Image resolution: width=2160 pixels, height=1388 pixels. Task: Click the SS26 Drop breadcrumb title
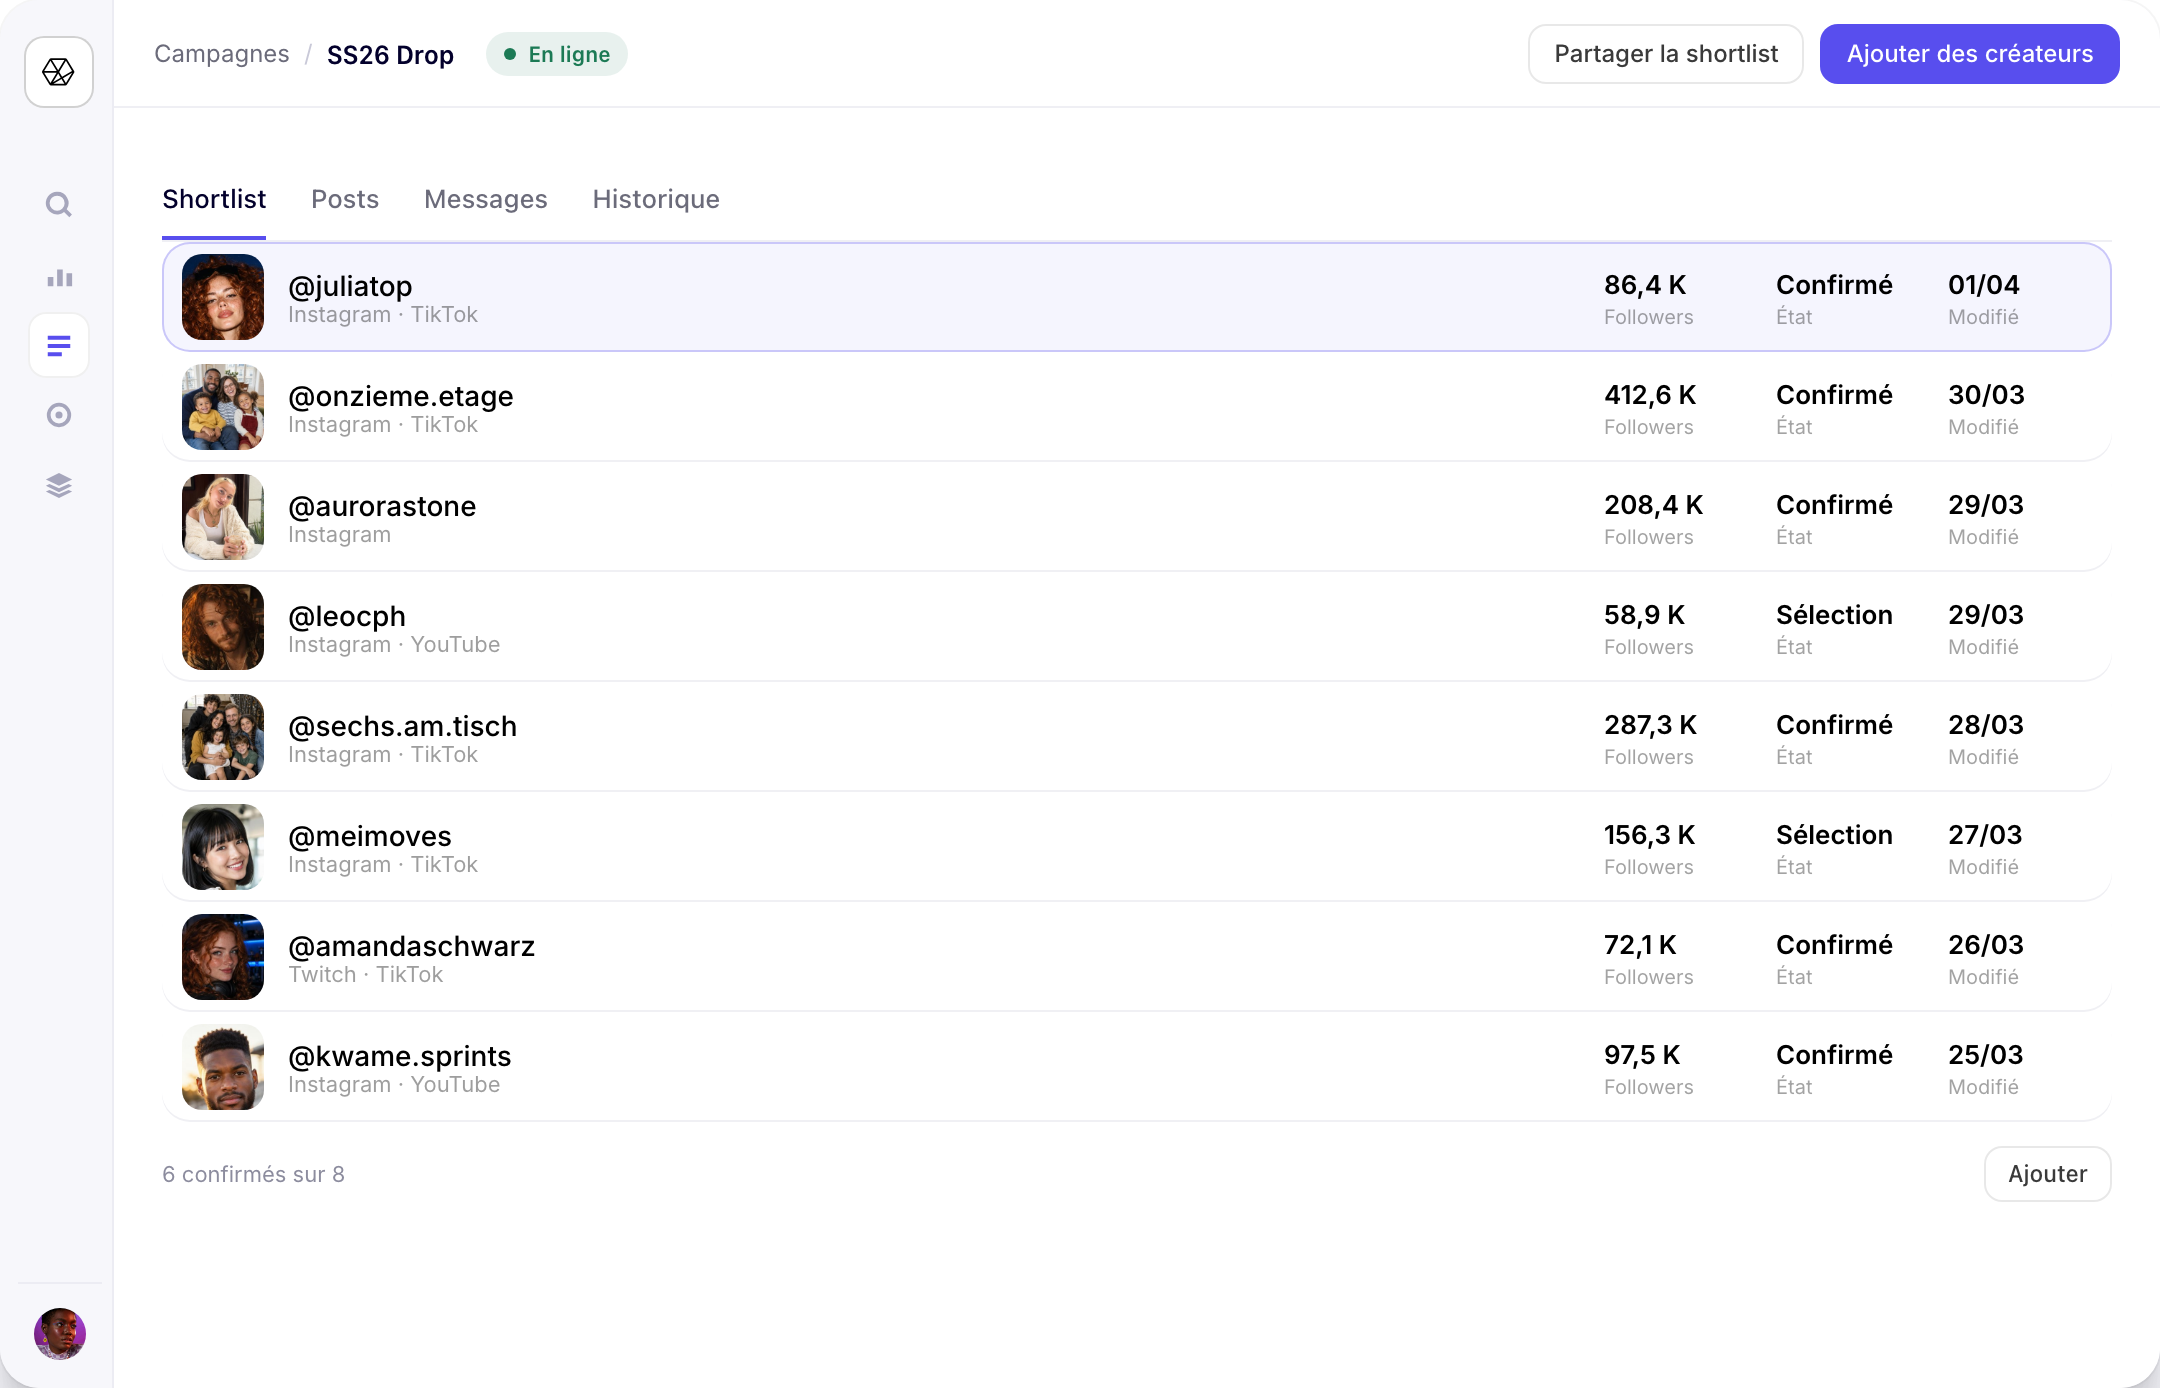click(390, 55)
